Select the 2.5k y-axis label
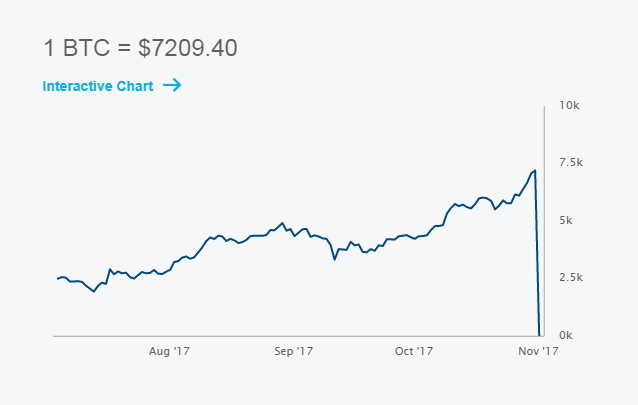 (571, 277)
